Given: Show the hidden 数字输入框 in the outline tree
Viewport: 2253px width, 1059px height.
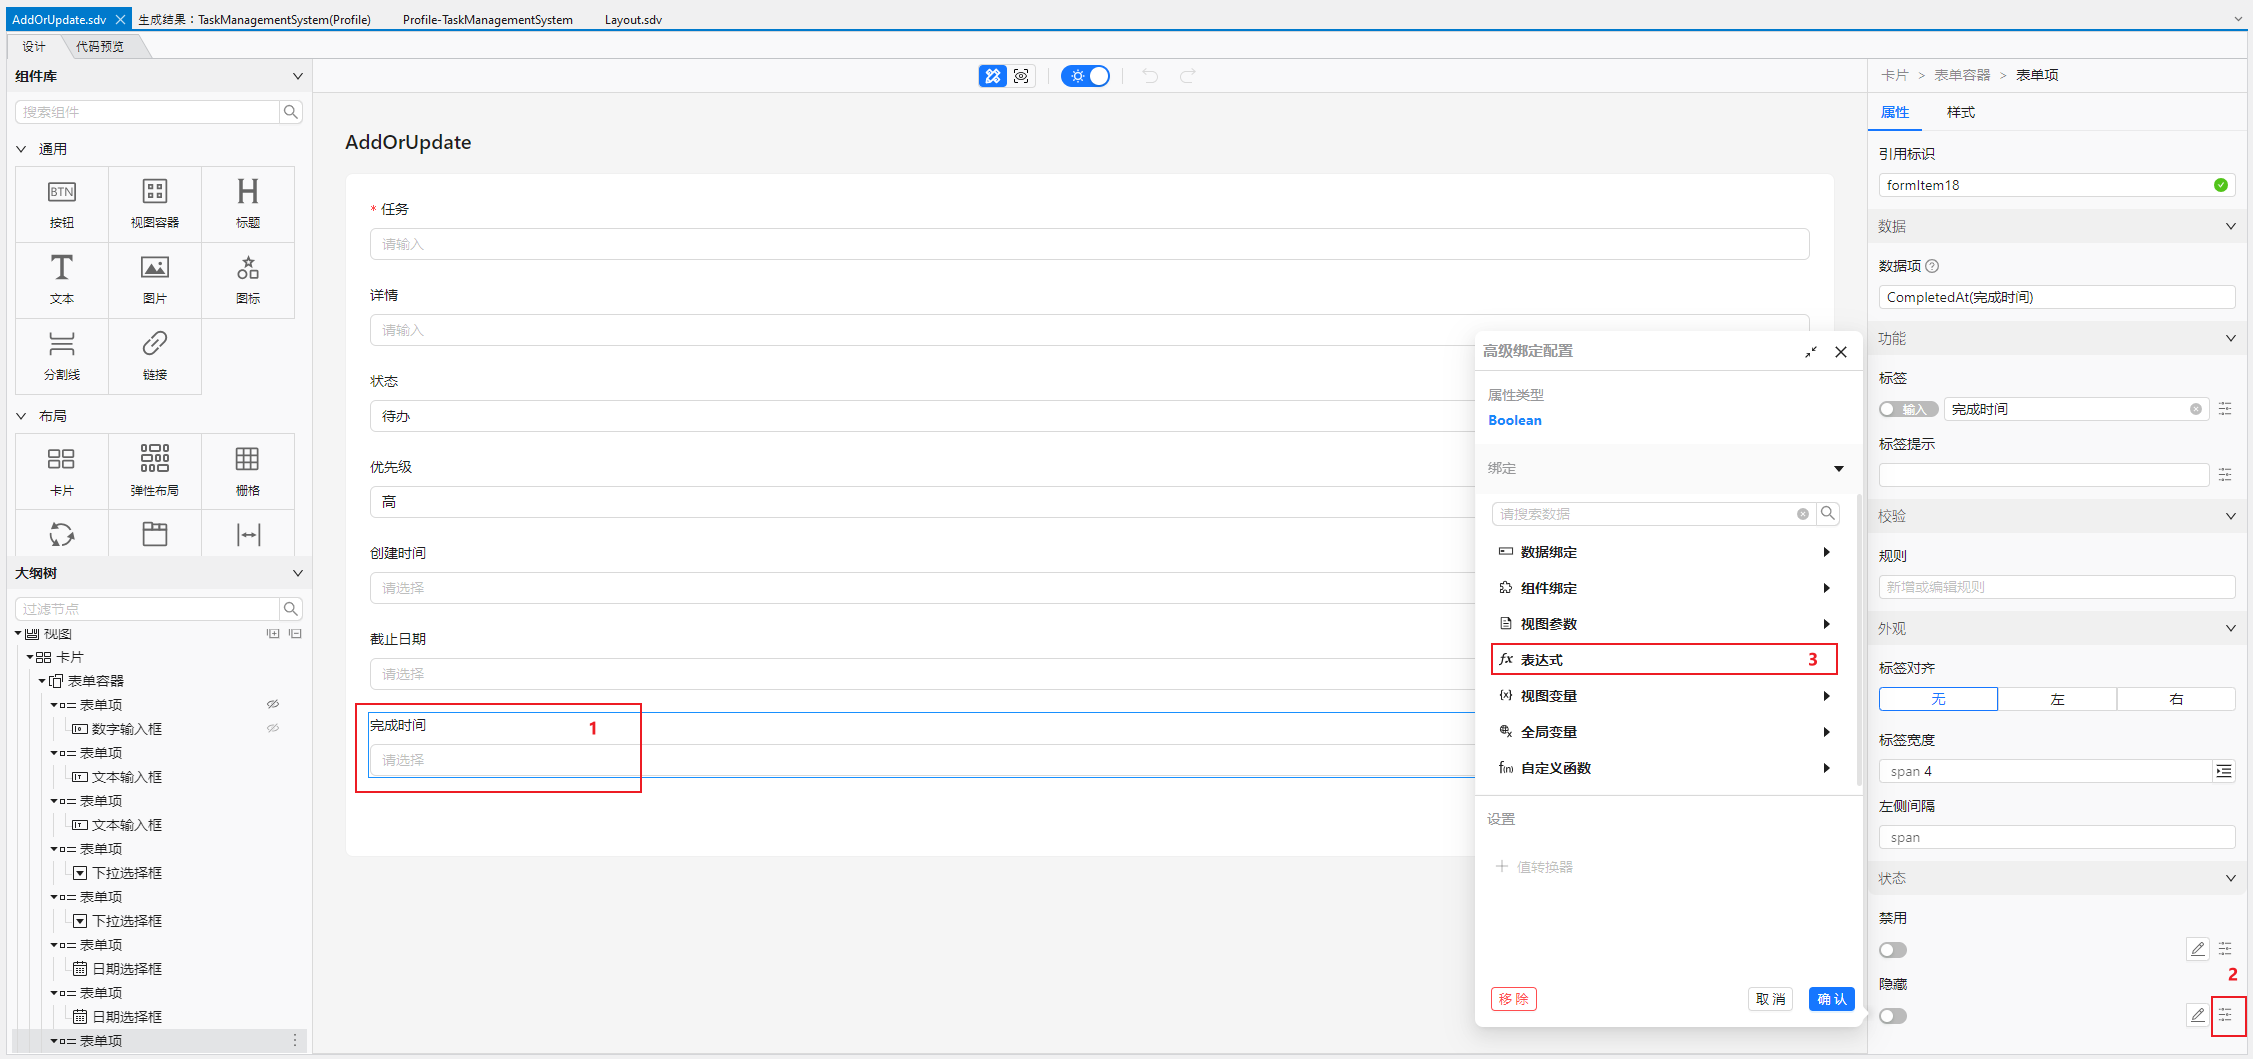Looking at the screenshot, I should coord(272,728).
